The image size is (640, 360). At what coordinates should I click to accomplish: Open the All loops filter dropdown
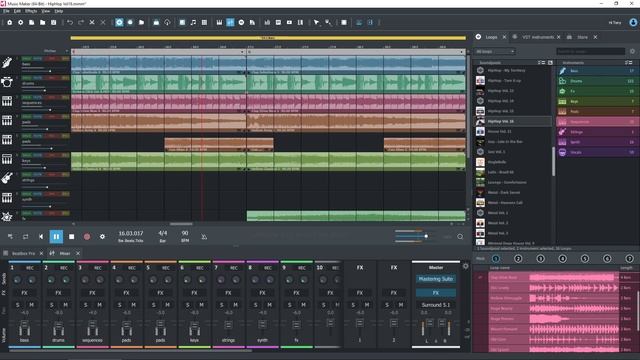495,51
